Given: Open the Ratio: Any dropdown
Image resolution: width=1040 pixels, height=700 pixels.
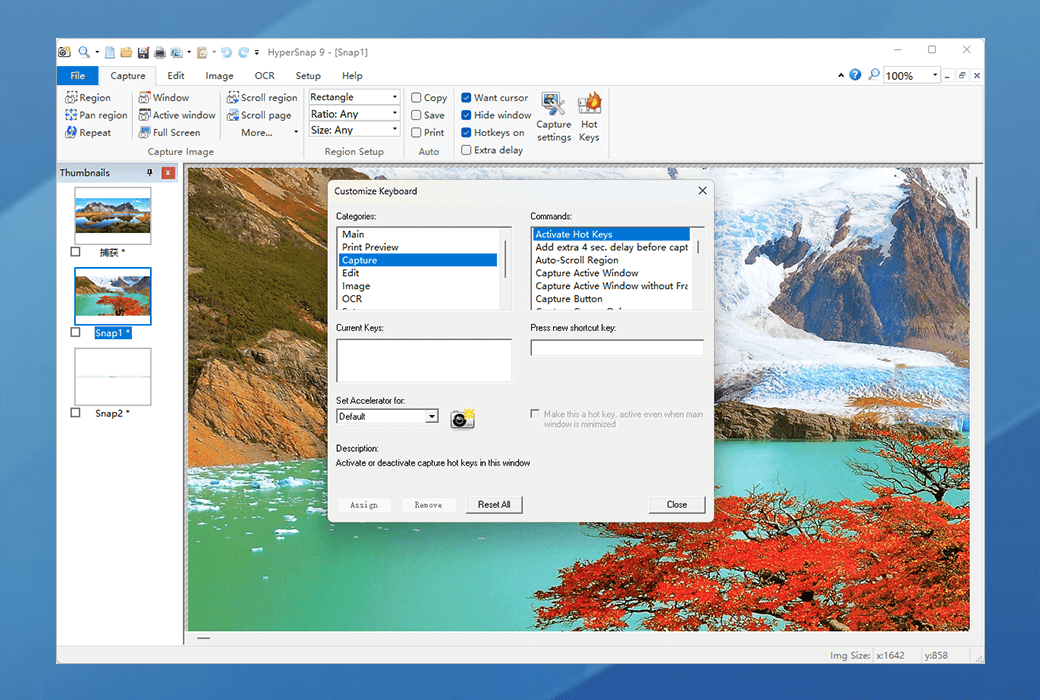Looking at the screenshot, I should (395, 113).
